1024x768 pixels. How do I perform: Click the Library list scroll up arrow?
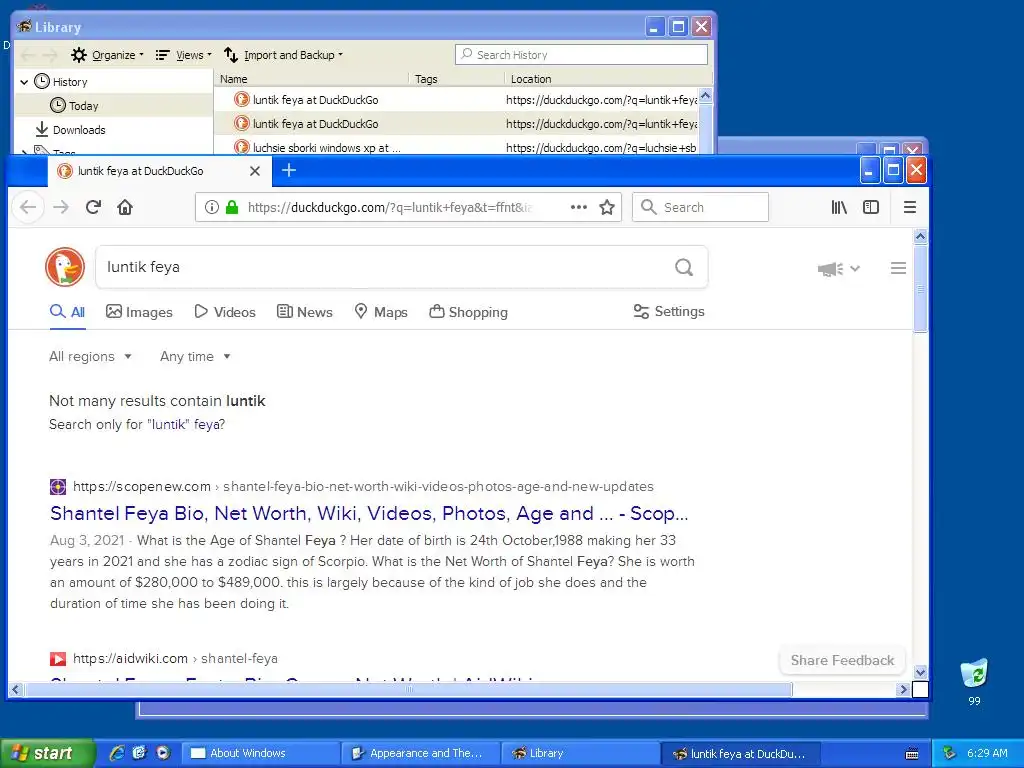(705, 97)
